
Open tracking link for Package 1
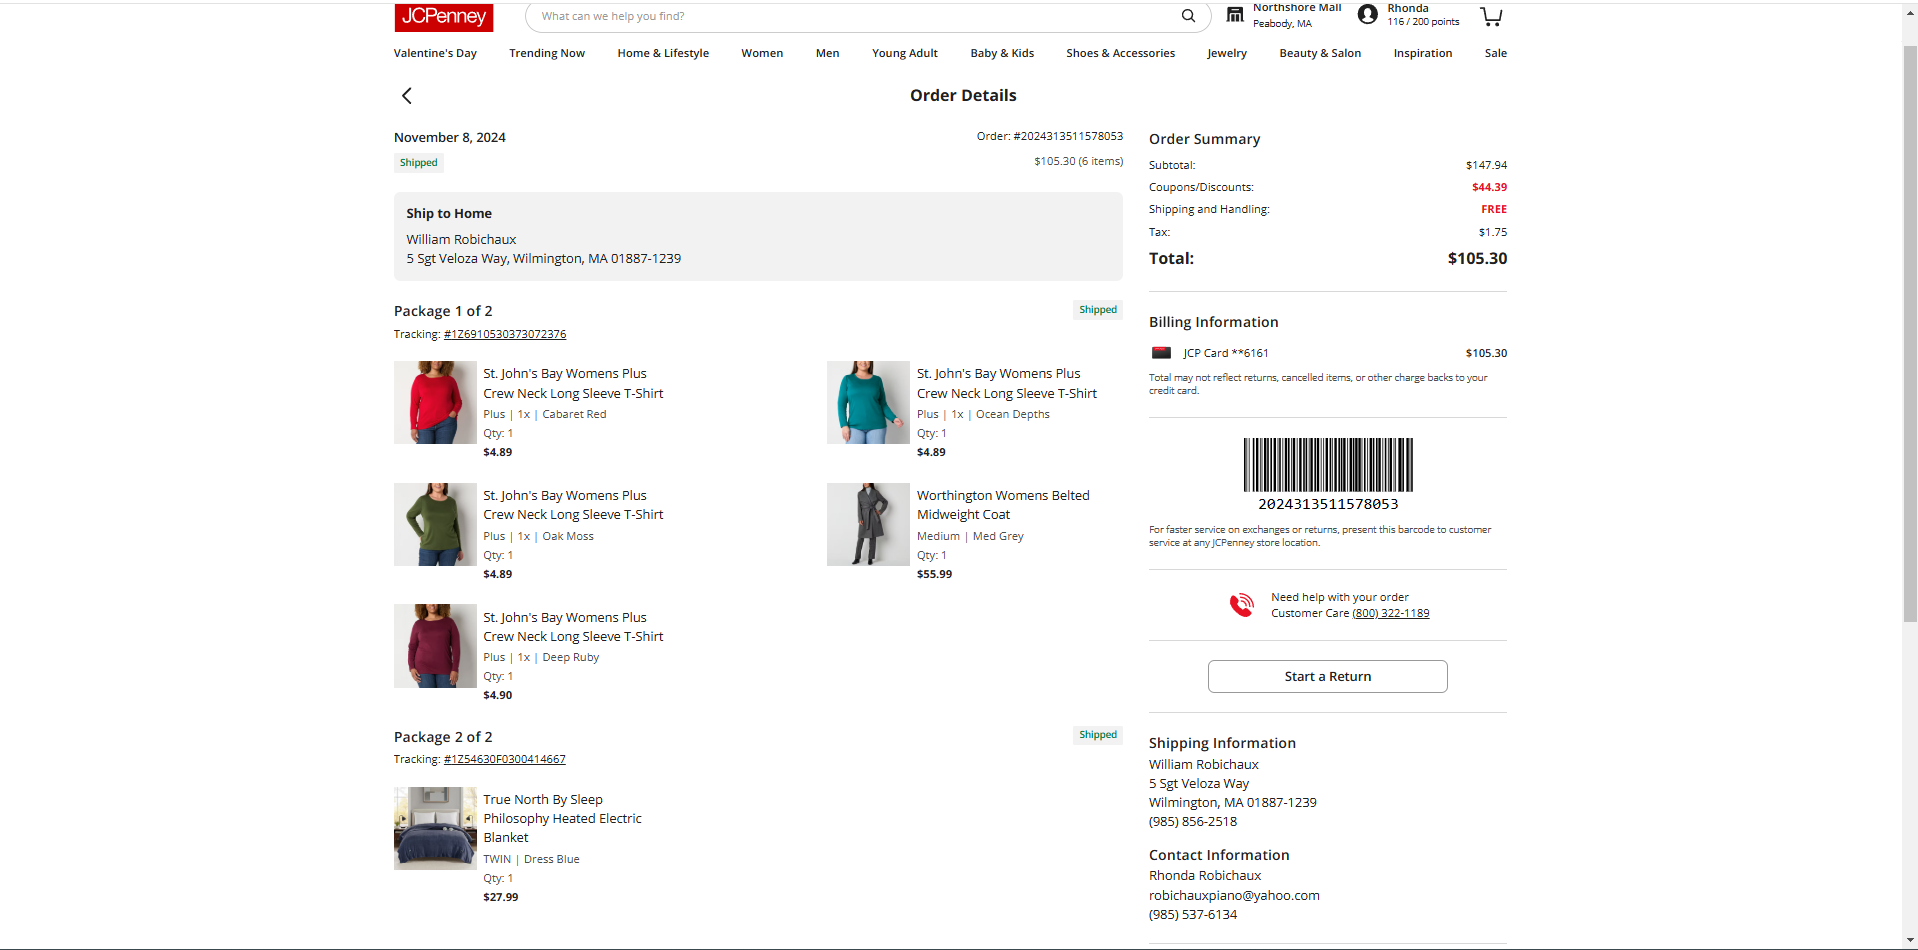pyautogui.click(x=505, y=334)
